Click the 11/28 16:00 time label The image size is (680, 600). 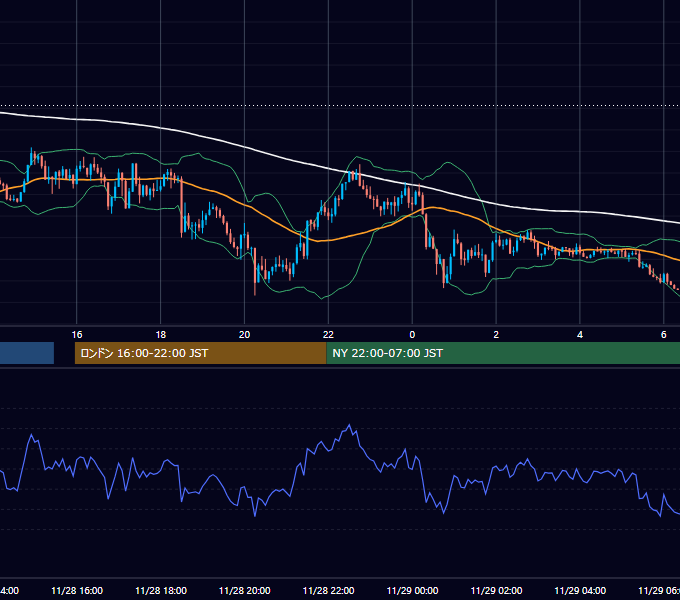[x=77, y=590]
